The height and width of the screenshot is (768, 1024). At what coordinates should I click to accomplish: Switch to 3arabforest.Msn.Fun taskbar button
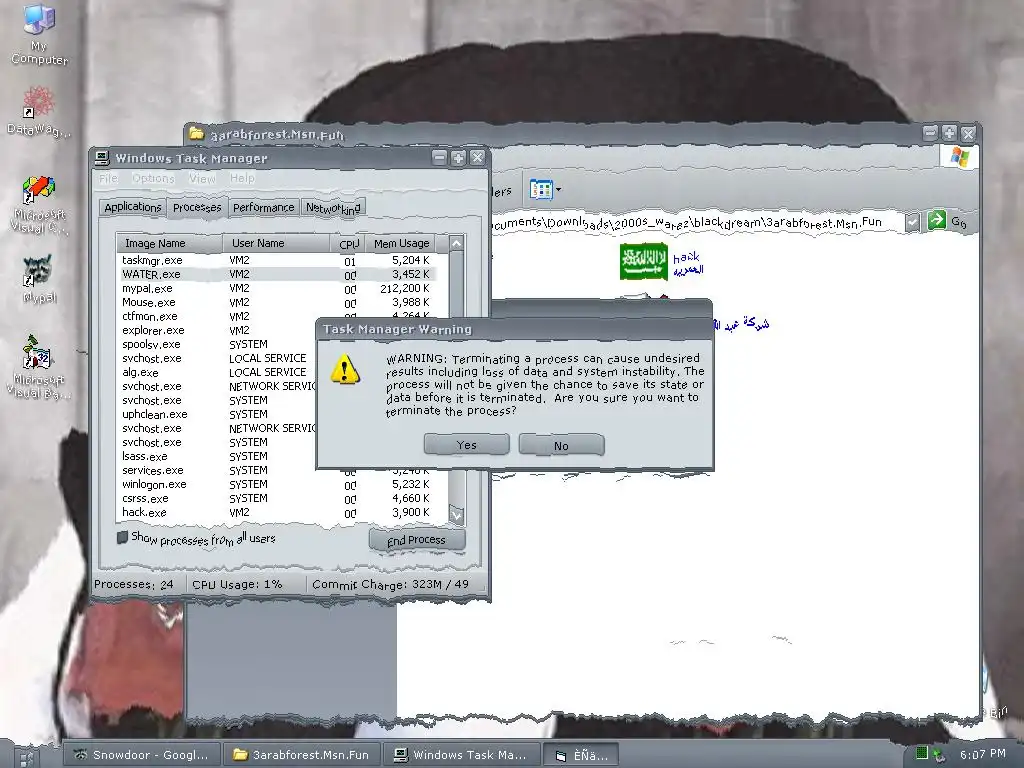pos(301,755)
